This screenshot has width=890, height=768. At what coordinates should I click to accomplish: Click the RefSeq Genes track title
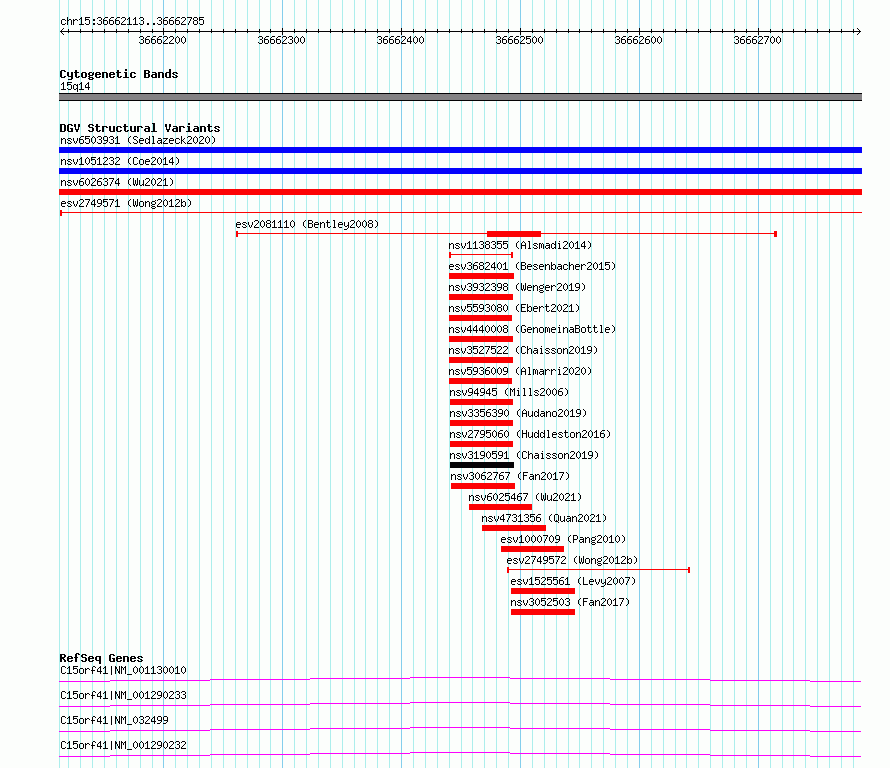(x=101, y=658)
